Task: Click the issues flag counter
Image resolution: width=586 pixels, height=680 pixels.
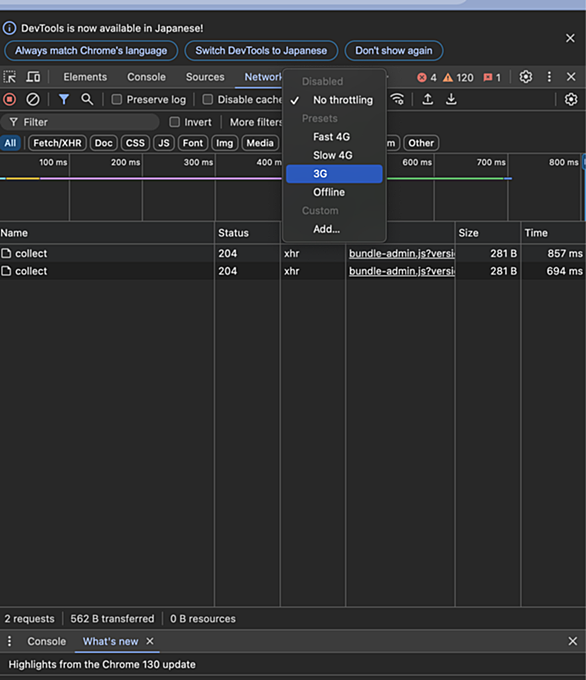Action: click(x=492, y=78)
